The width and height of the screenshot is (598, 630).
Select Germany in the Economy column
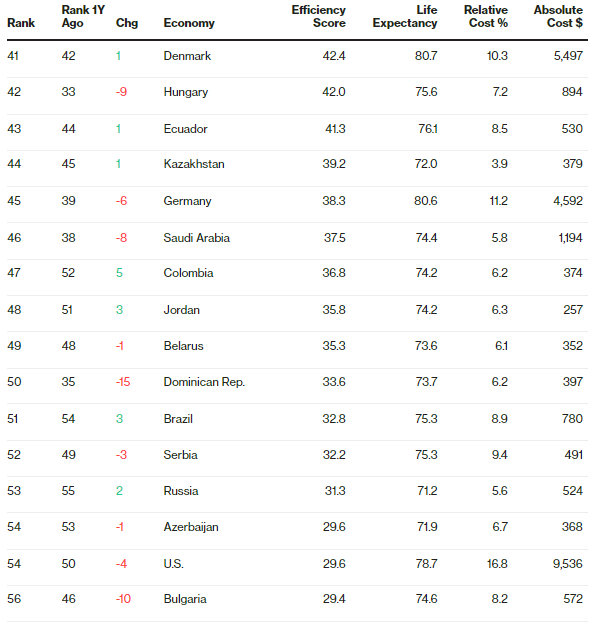(x=187, y=201)
